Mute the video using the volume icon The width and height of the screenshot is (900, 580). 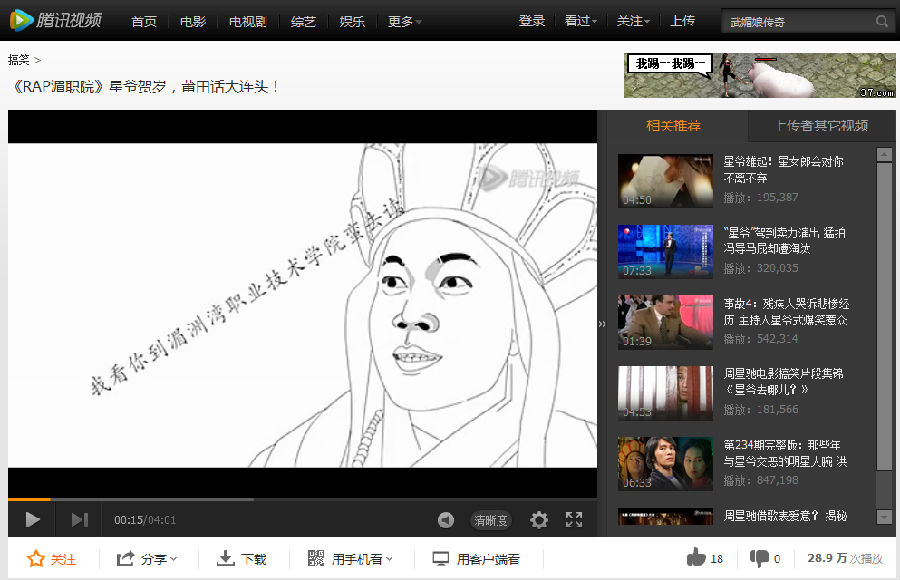coord(446,520)
